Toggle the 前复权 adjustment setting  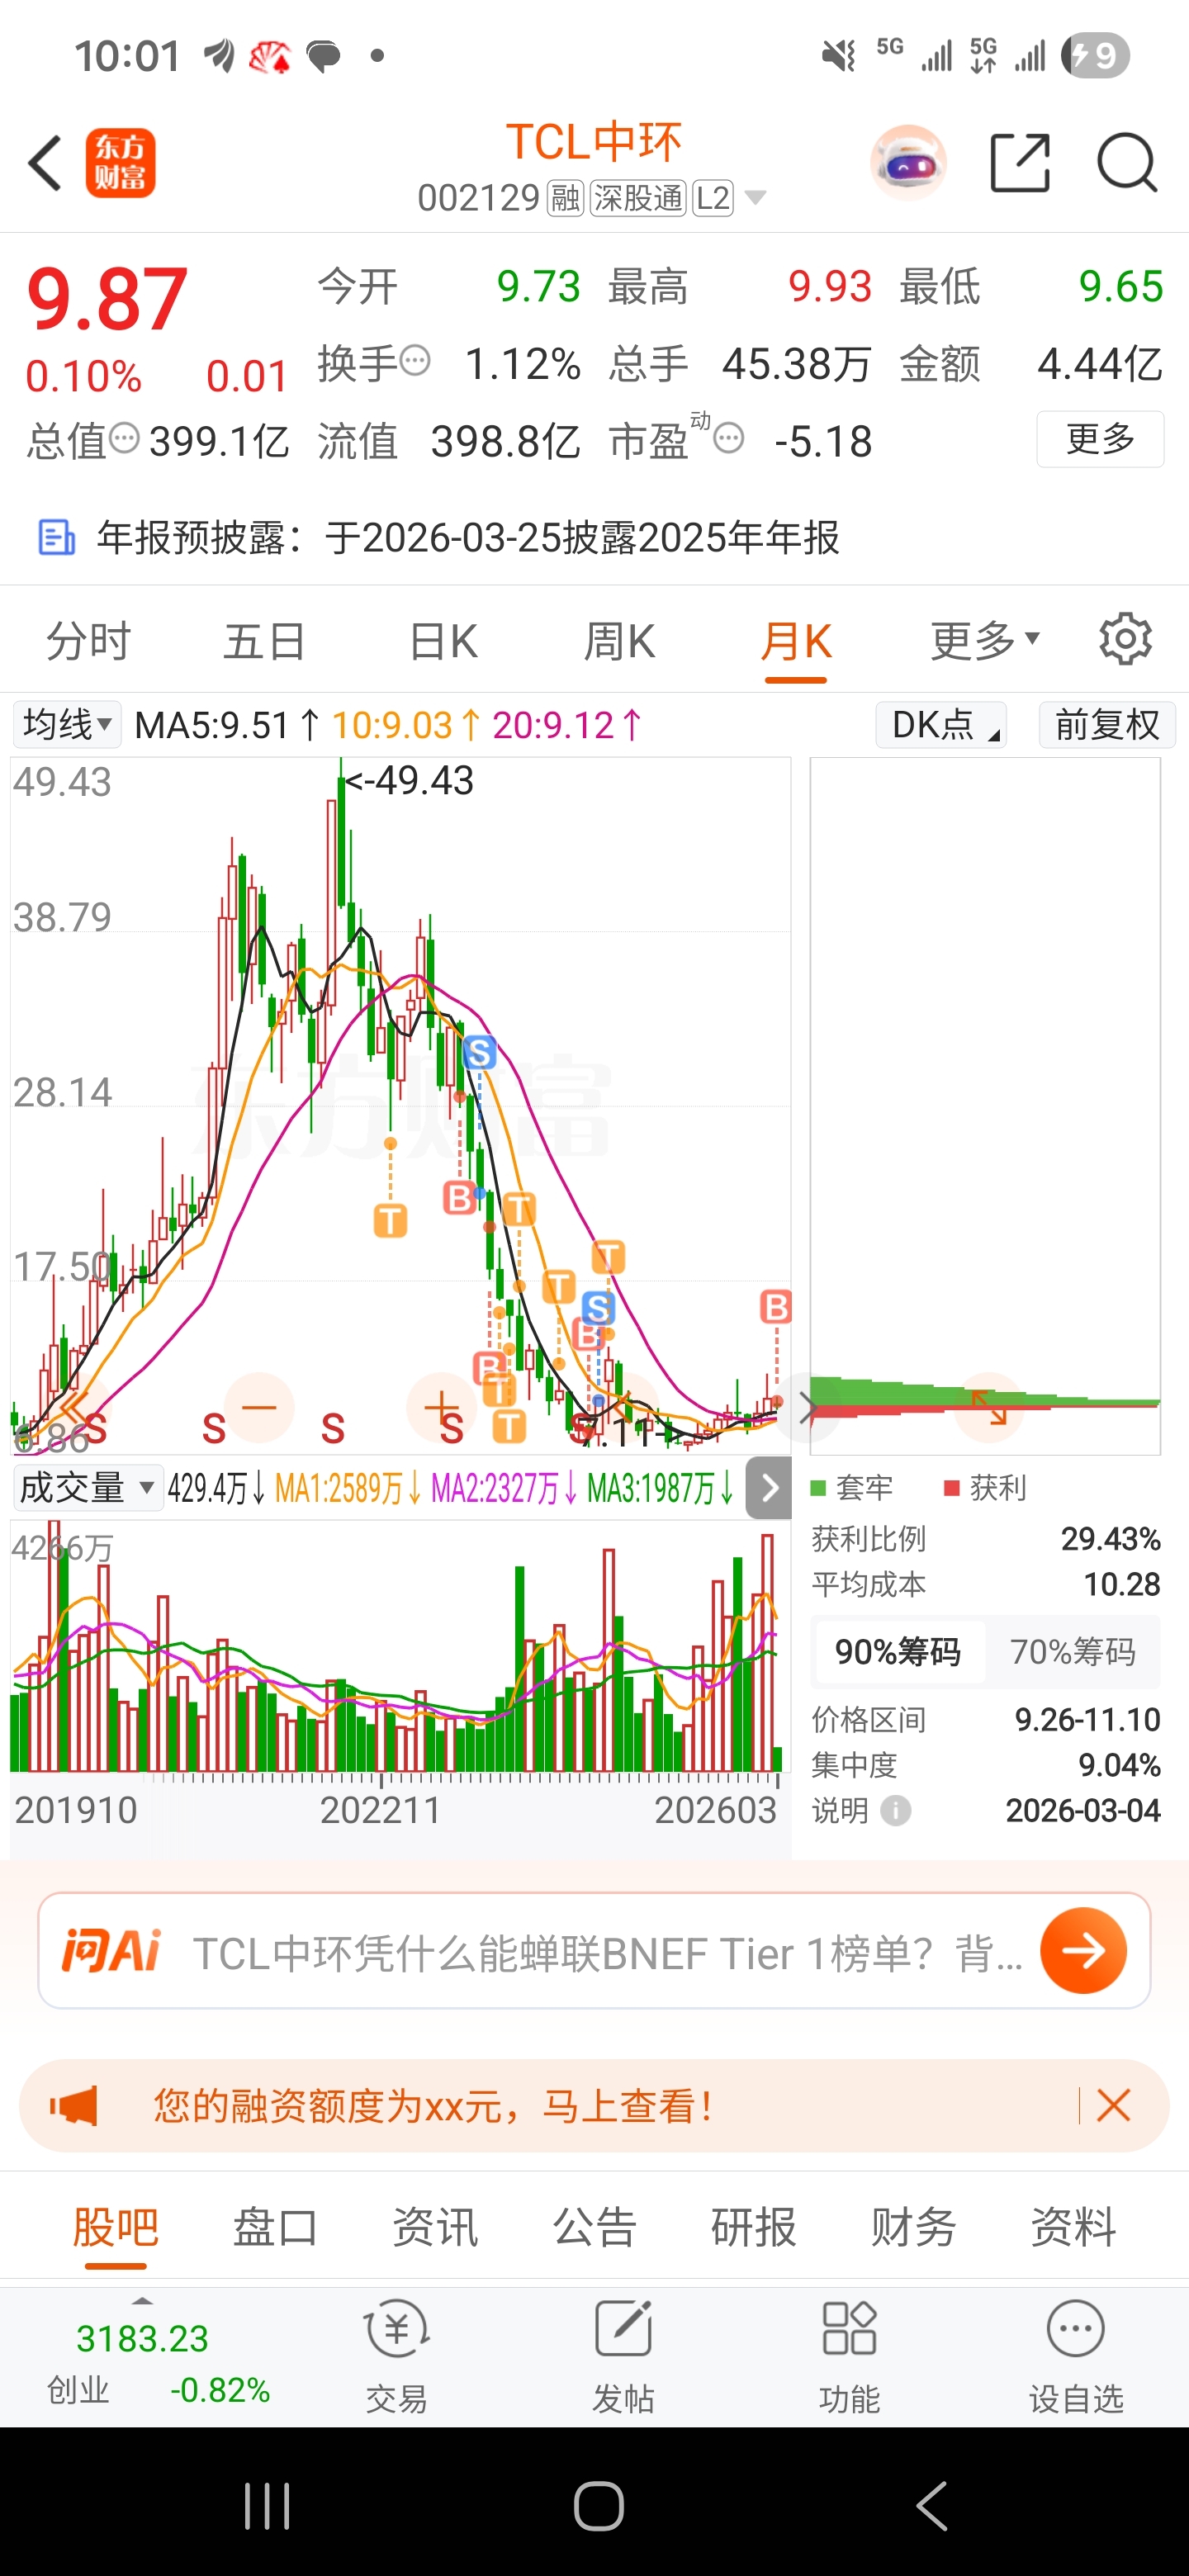pyautogui.click(x=1107, y=724)
